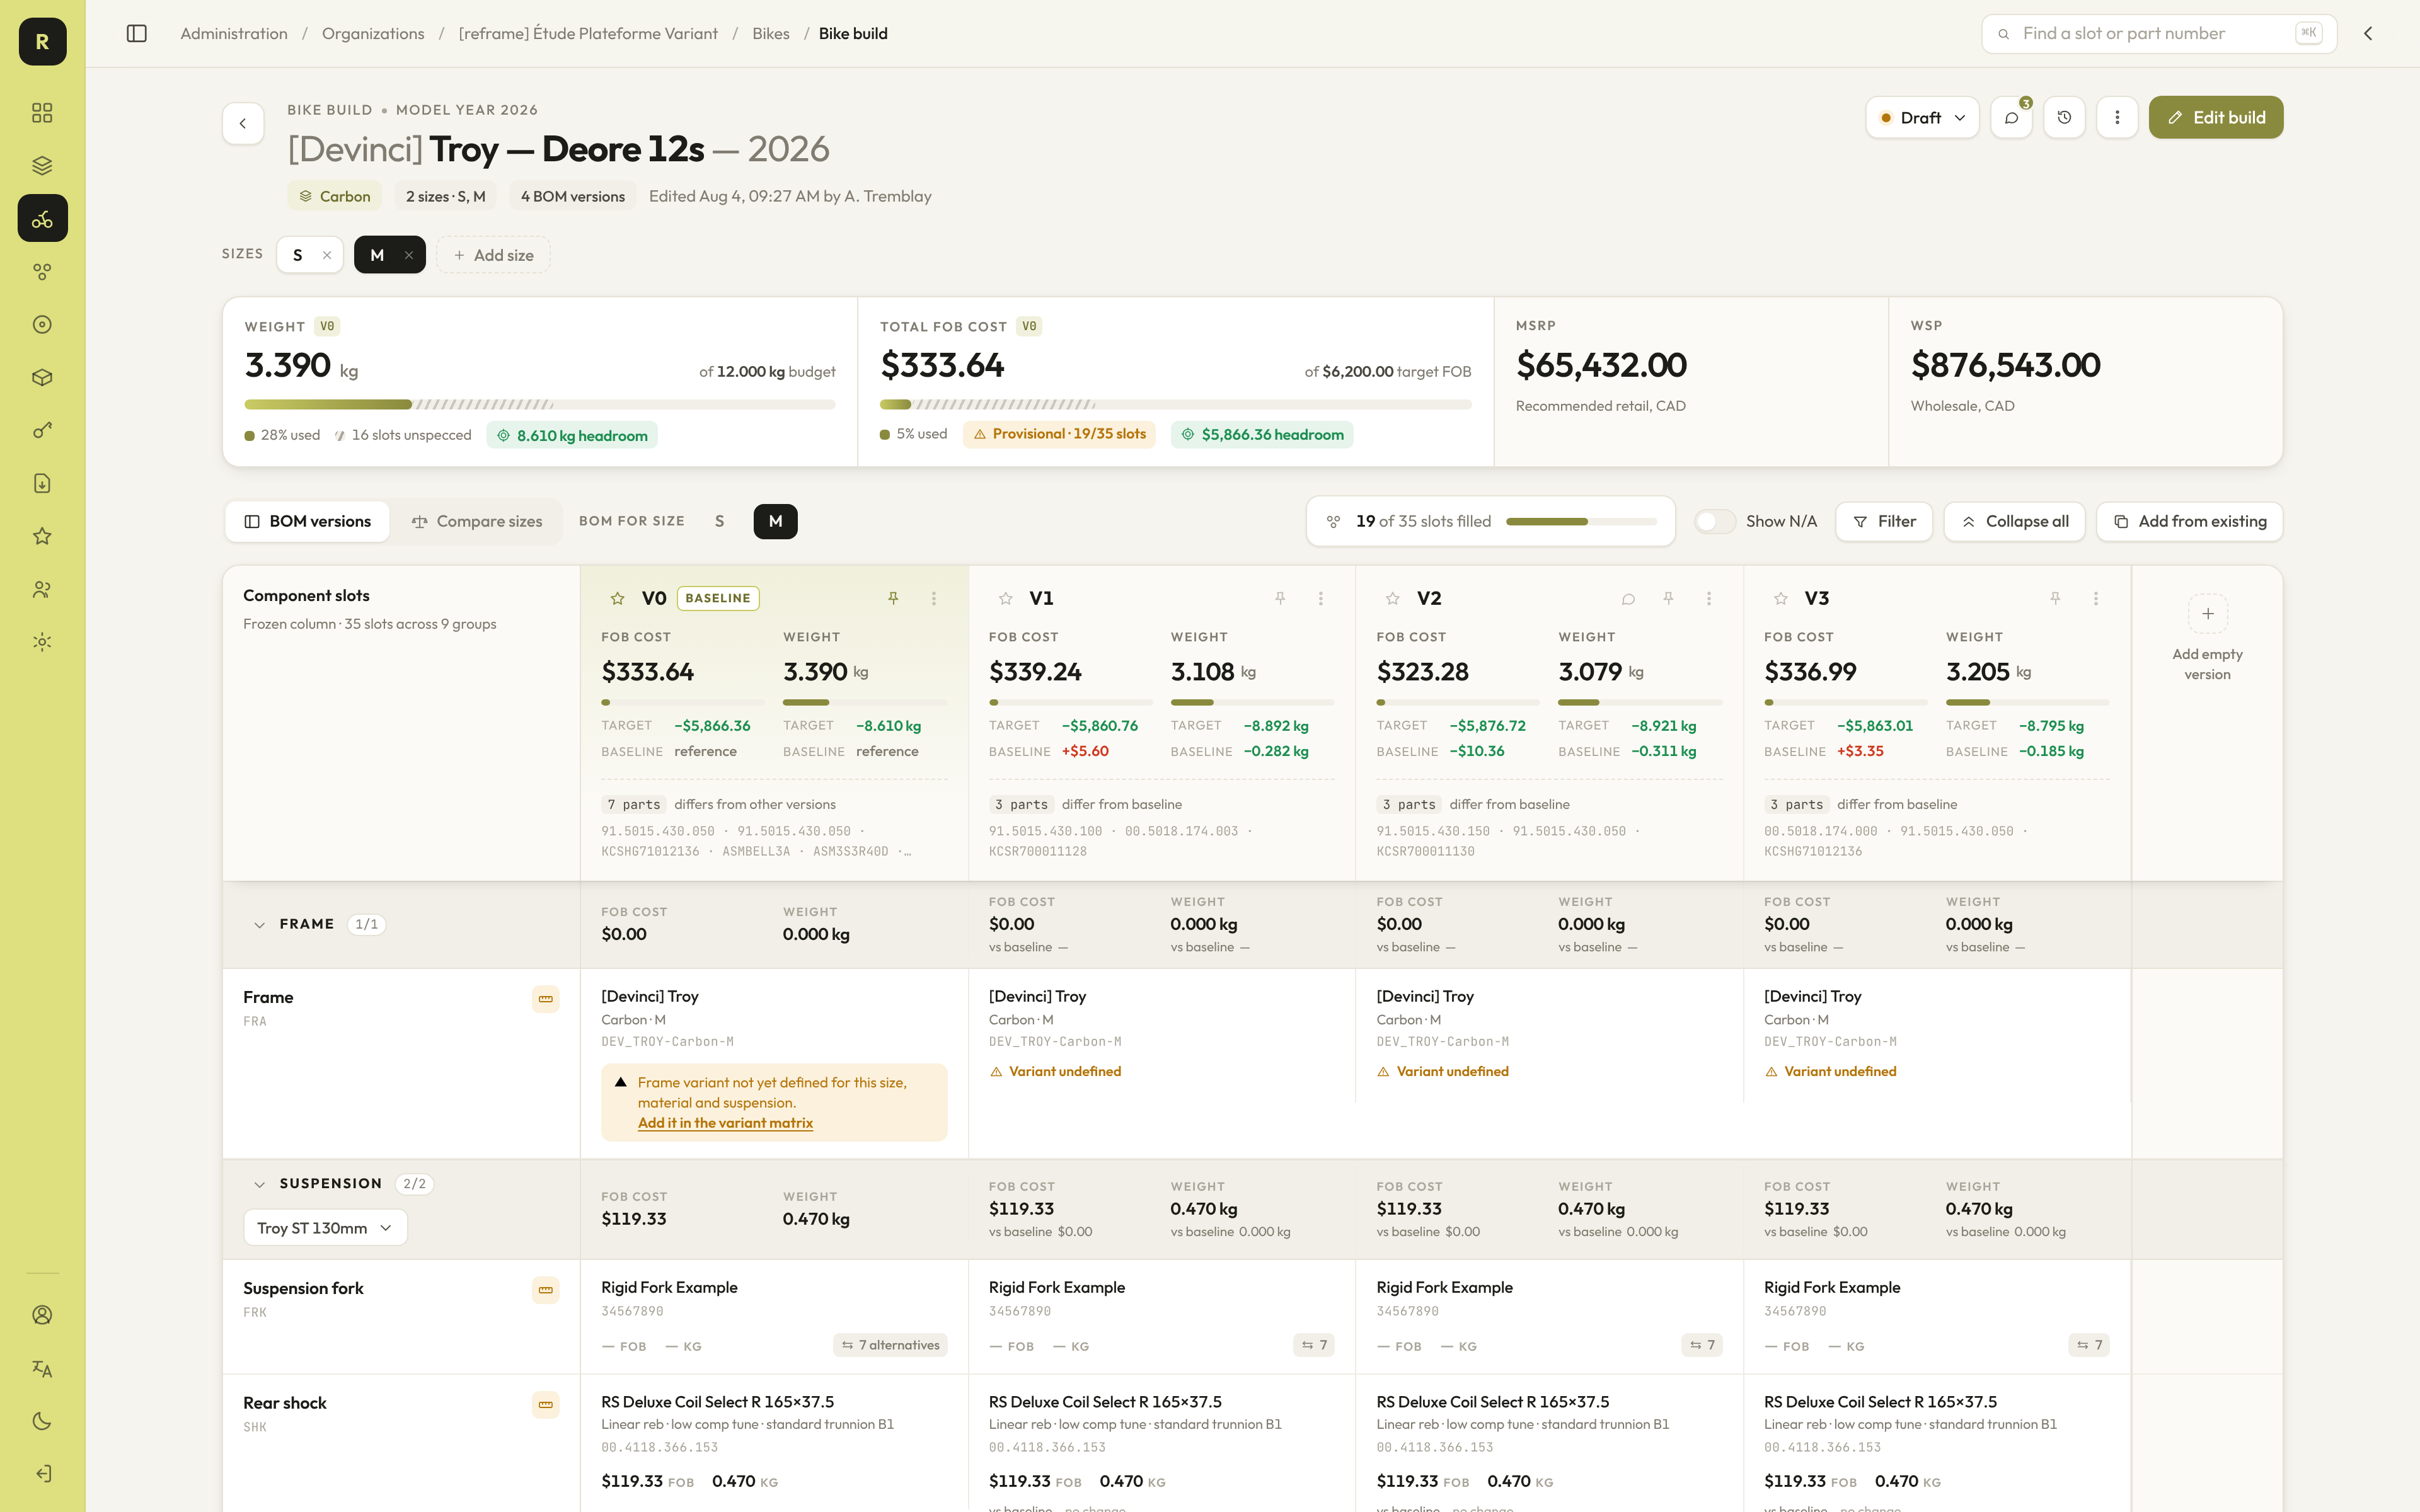Viewport: 2420px width, 1512px height.
Task: Collapse the SUSPENSION group chevron
Action: coord(259,1184)
